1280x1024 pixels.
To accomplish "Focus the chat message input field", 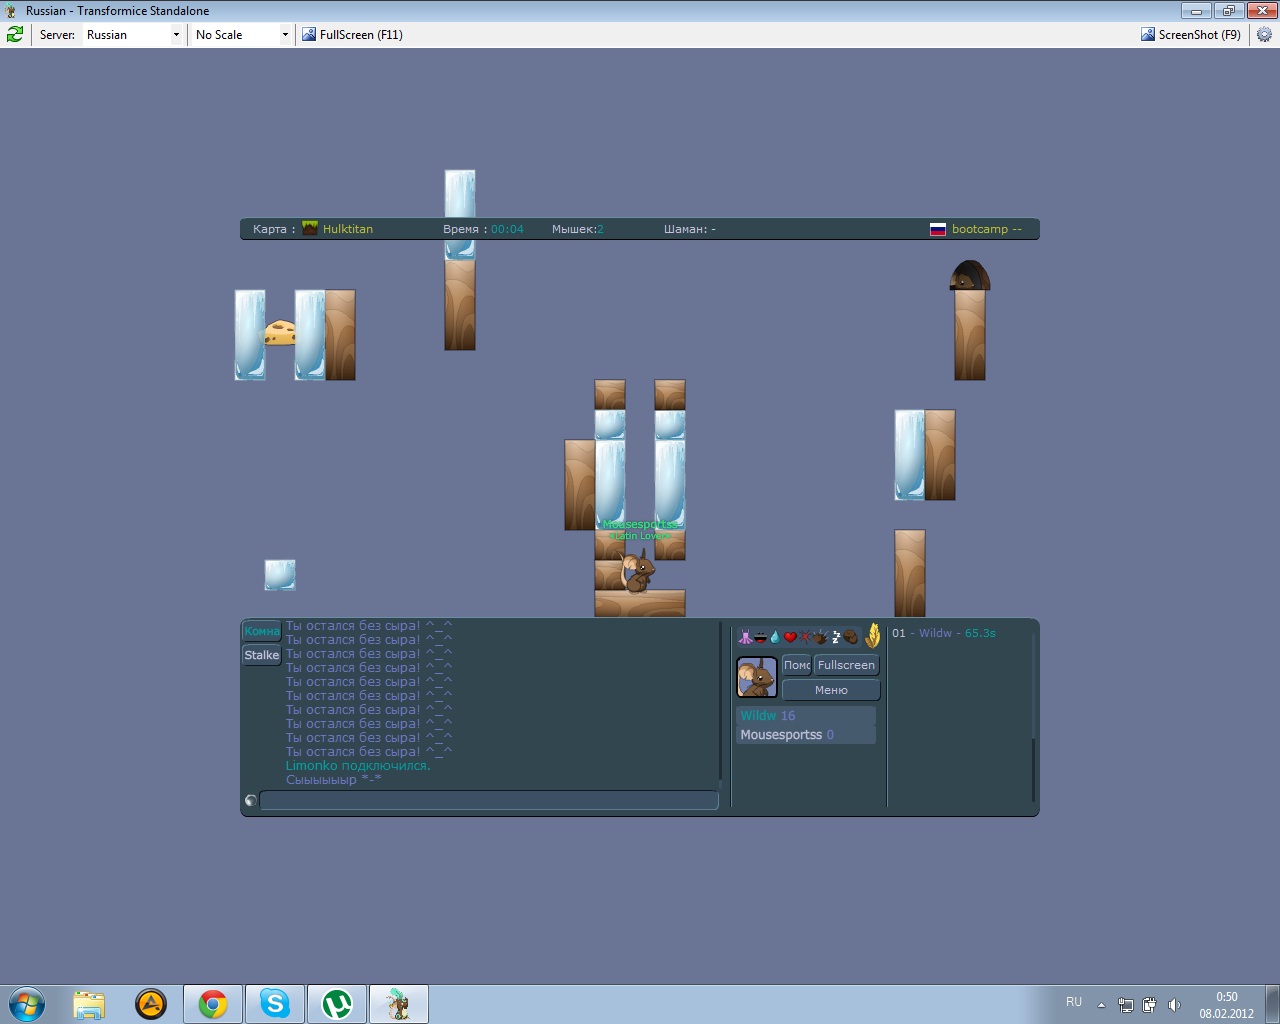I will click(489, 800).
